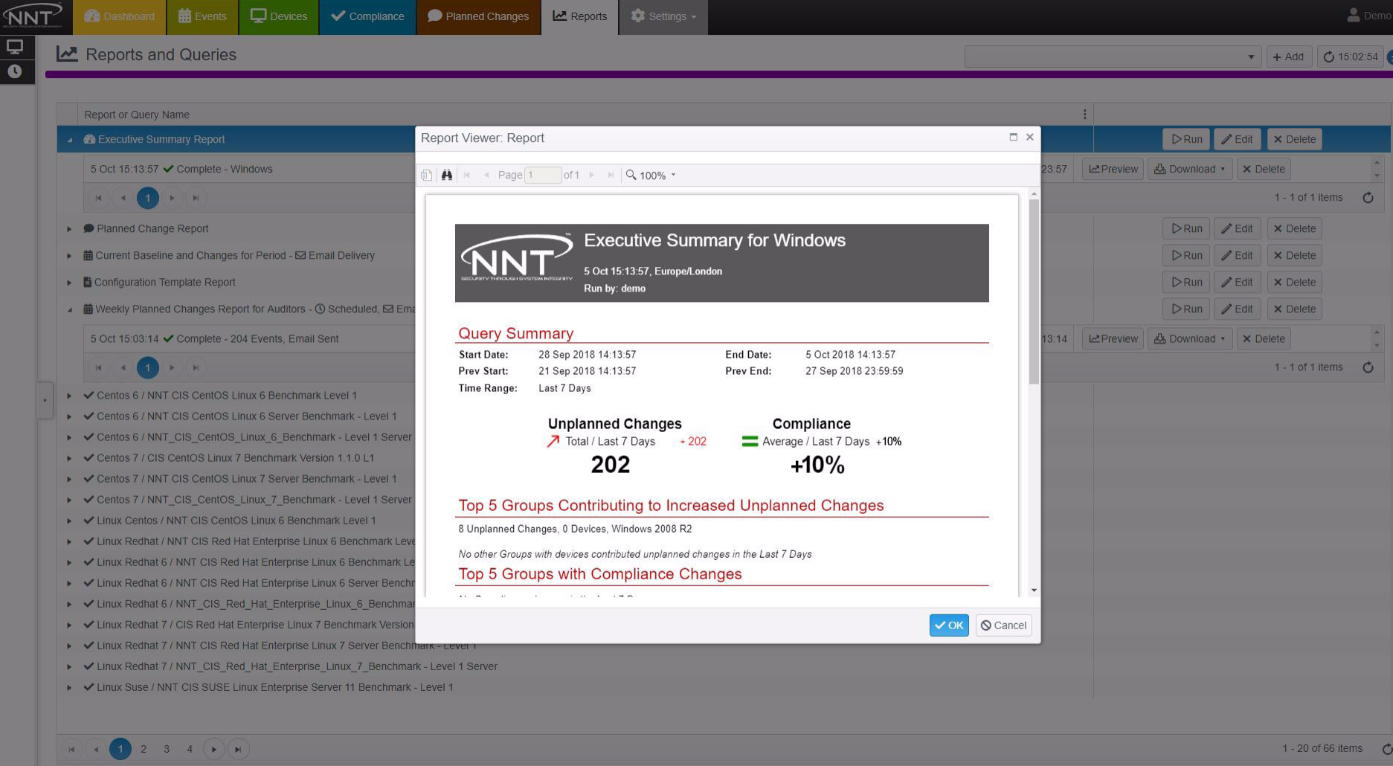Edit the Planned Change Report
This screenshot has height=766, width=1393.
[1237, 229]
